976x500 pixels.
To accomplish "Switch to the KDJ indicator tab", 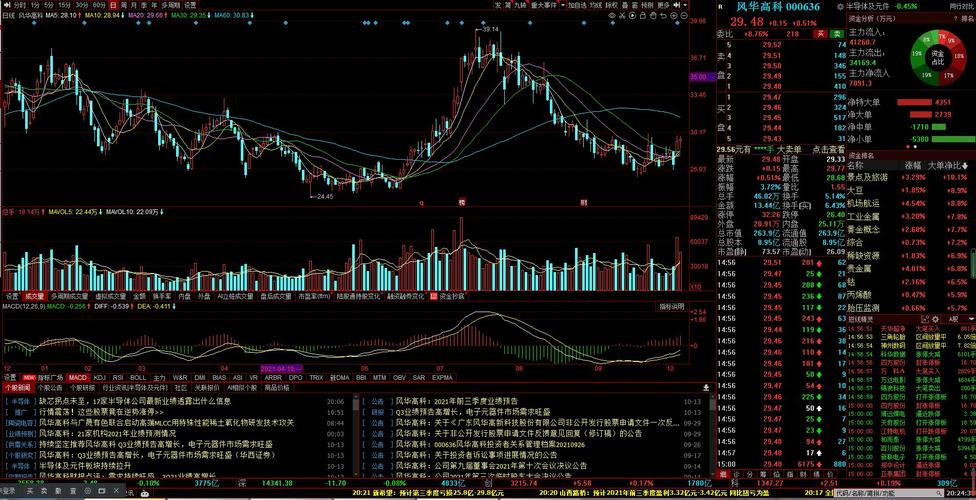I will coord(100,377).
